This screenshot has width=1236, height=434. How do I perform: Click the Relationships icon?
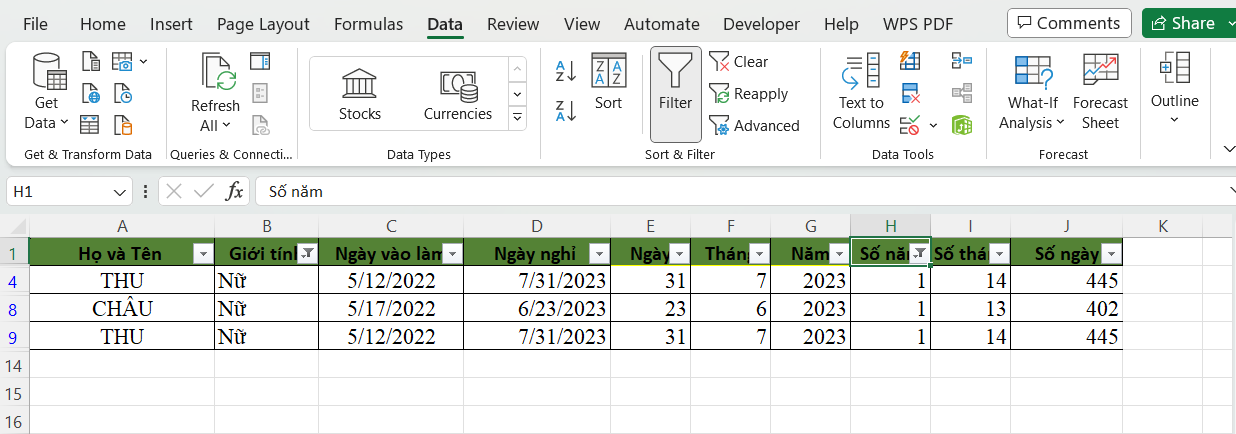(962, 94)
